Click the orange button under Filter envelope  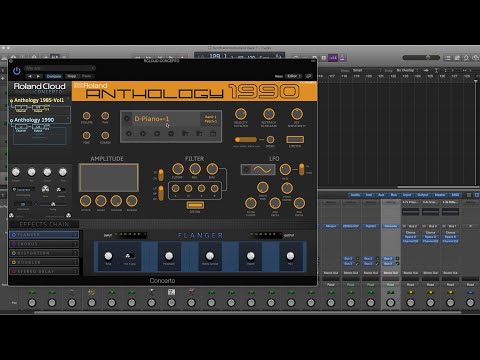195,205
